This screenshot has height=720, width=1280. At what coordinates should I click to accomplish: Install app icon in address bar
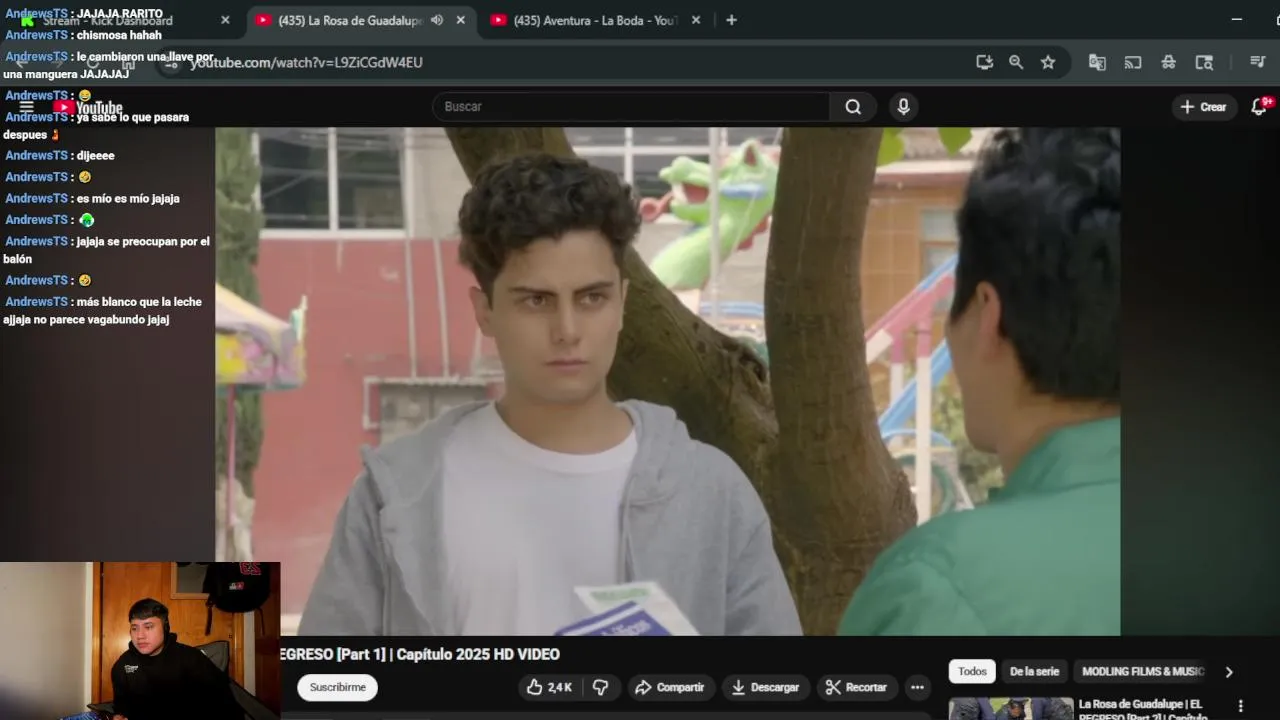click(985, 62)
